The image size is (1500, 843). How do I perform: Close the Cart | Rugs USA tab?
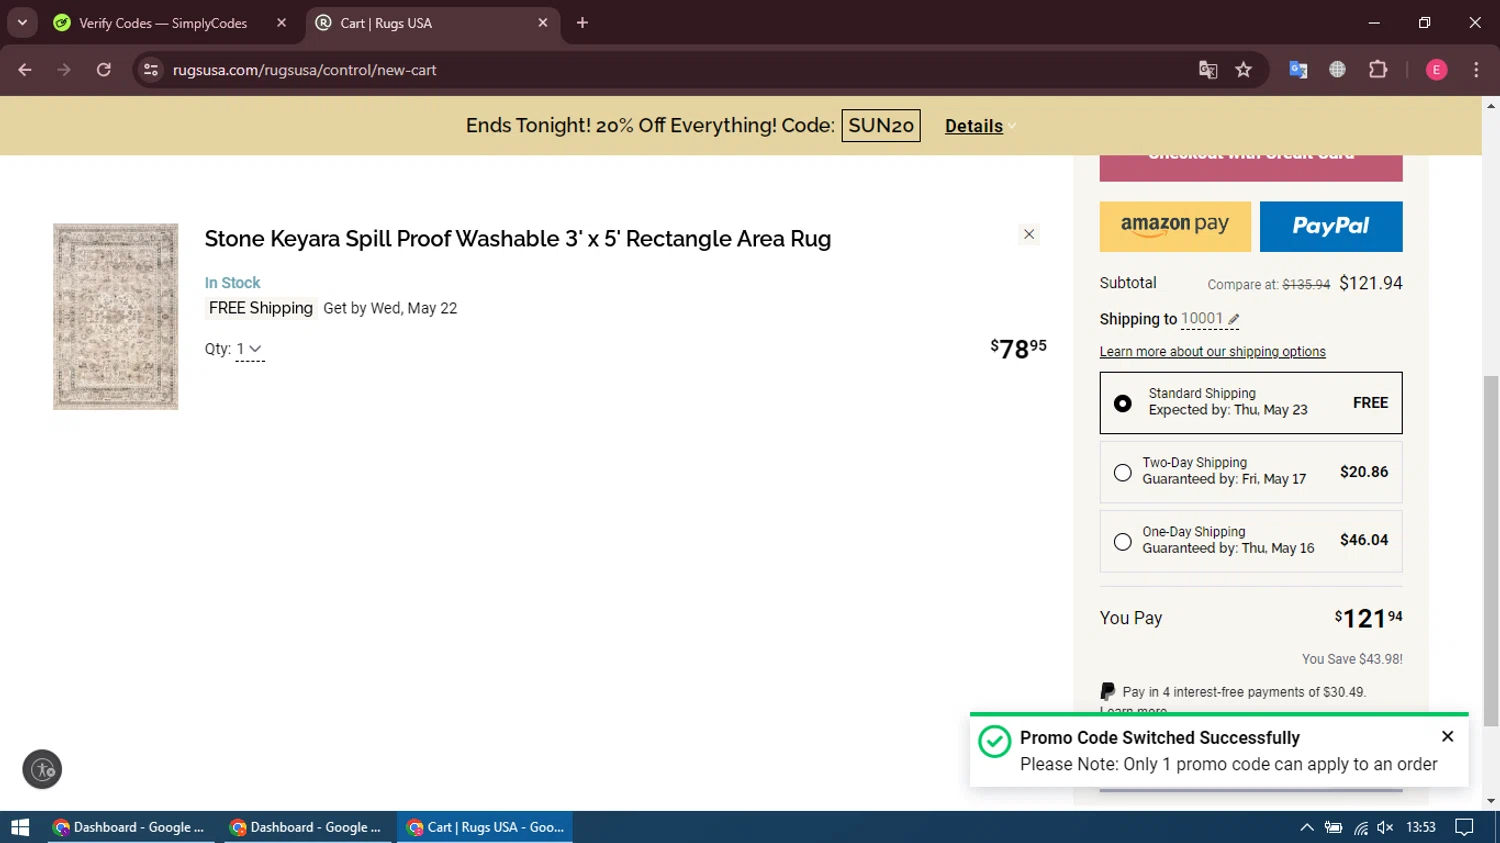(x=543, y=23)
